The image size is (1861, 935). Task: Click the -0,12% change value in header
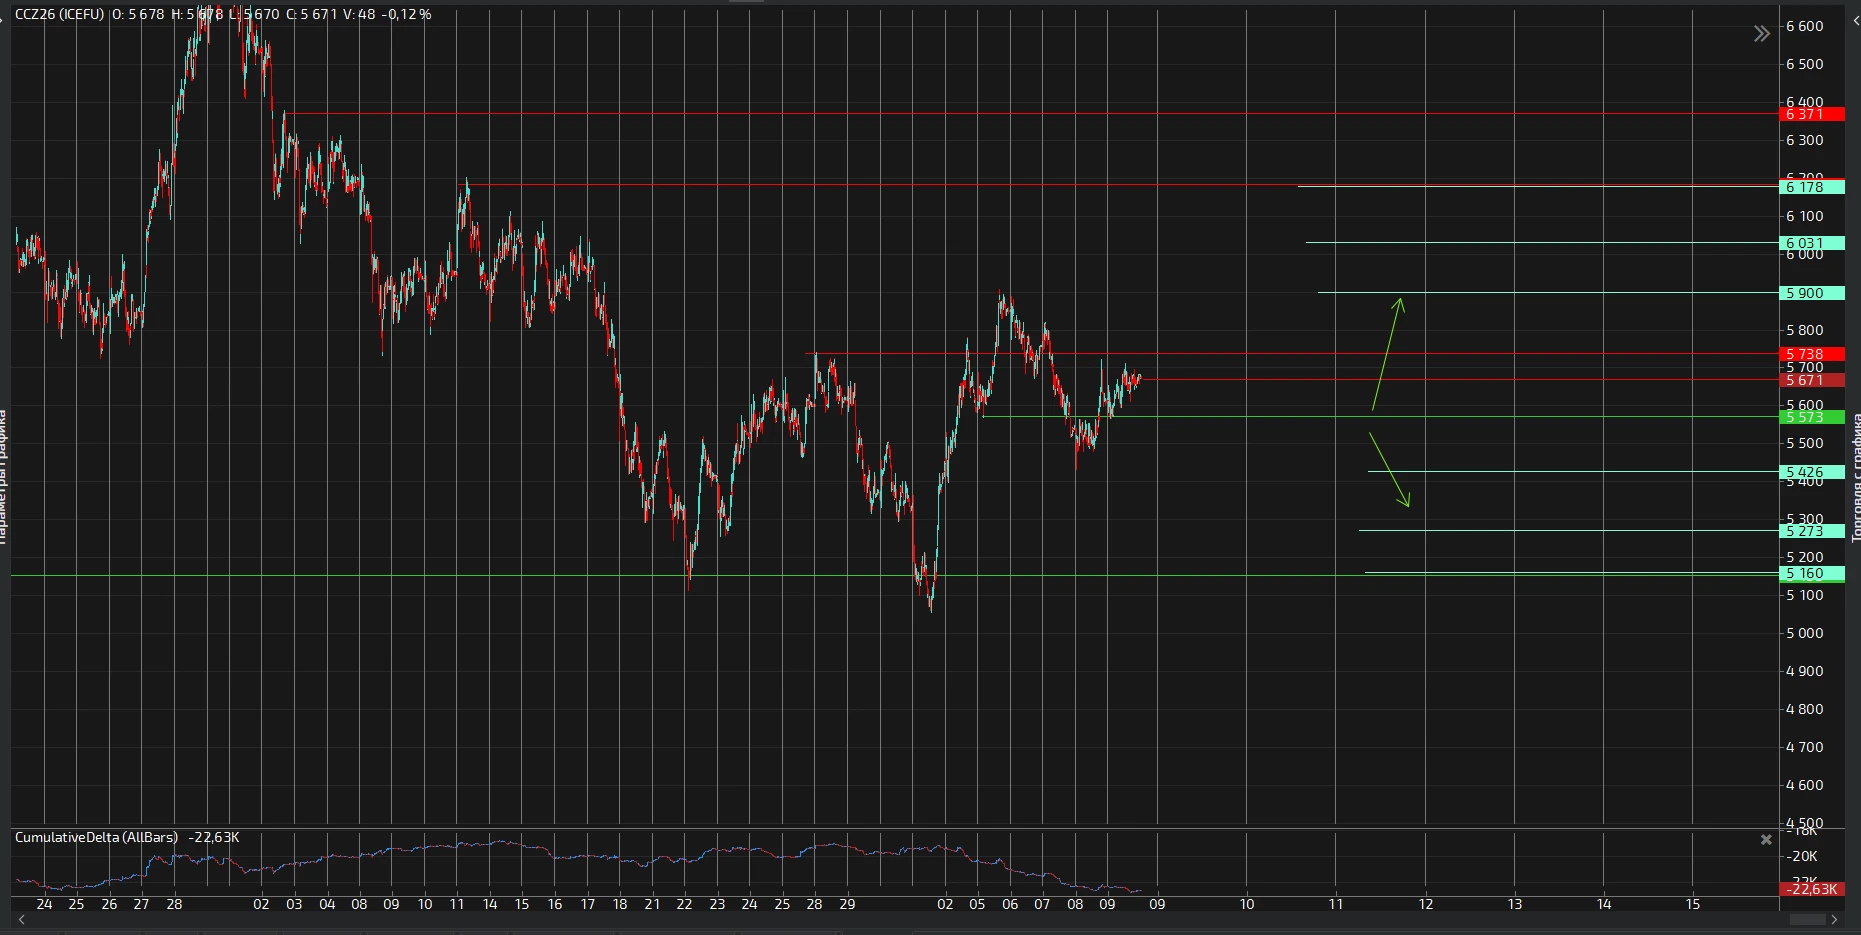[406, 14]
